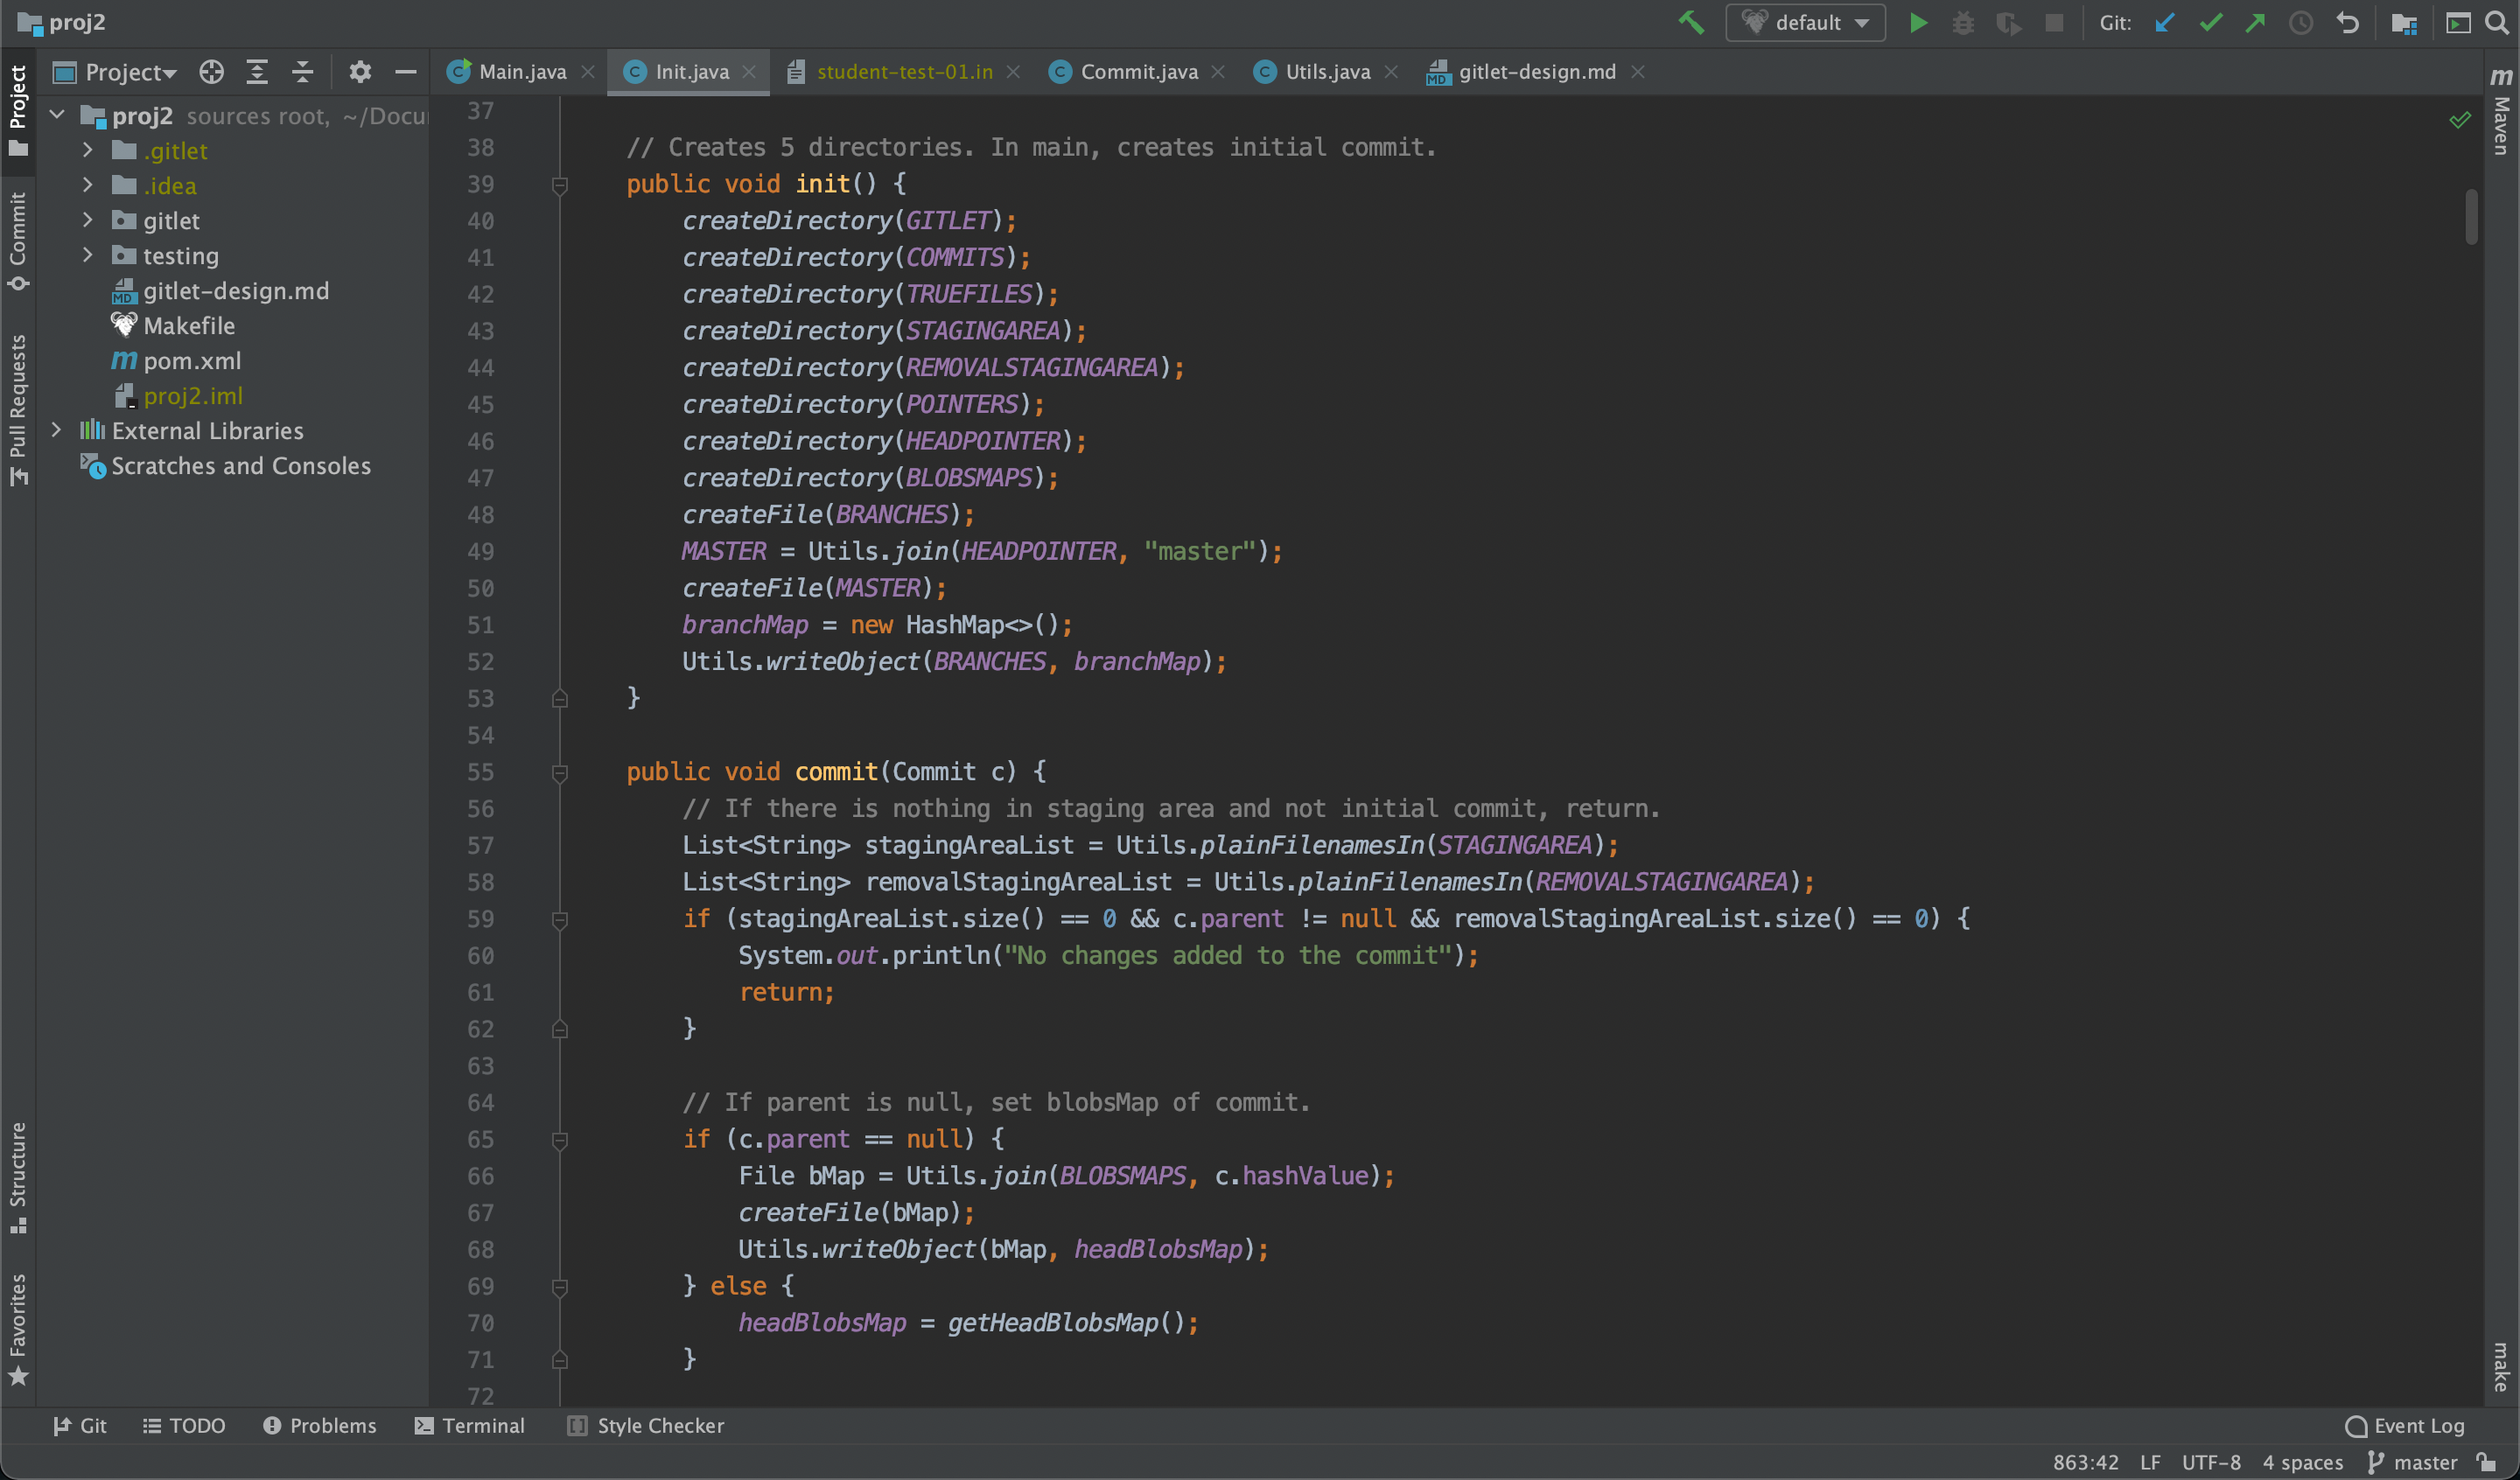
Task: Select pom.xml in project tree
Action: [192, 360]
